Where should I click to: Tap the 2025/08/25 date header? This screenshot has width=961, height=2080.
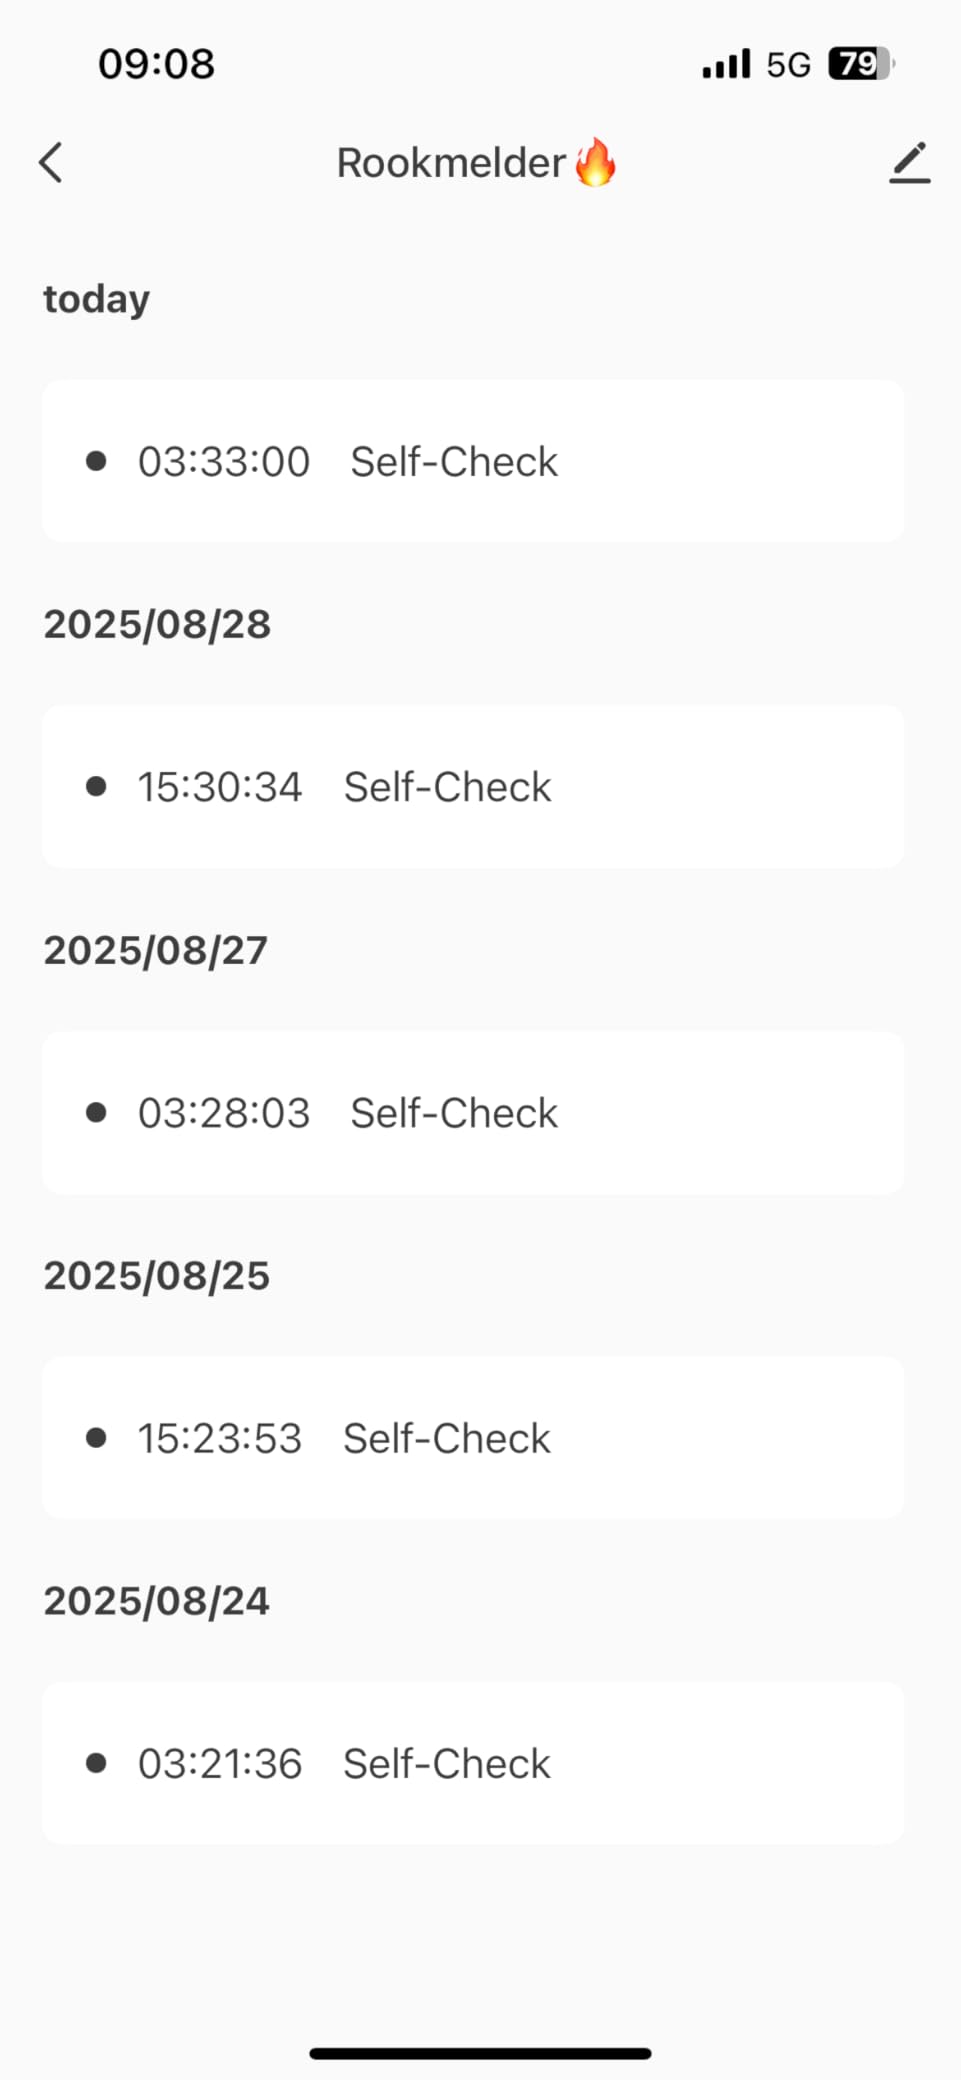pyautogui.click(x=156, y=1275)
